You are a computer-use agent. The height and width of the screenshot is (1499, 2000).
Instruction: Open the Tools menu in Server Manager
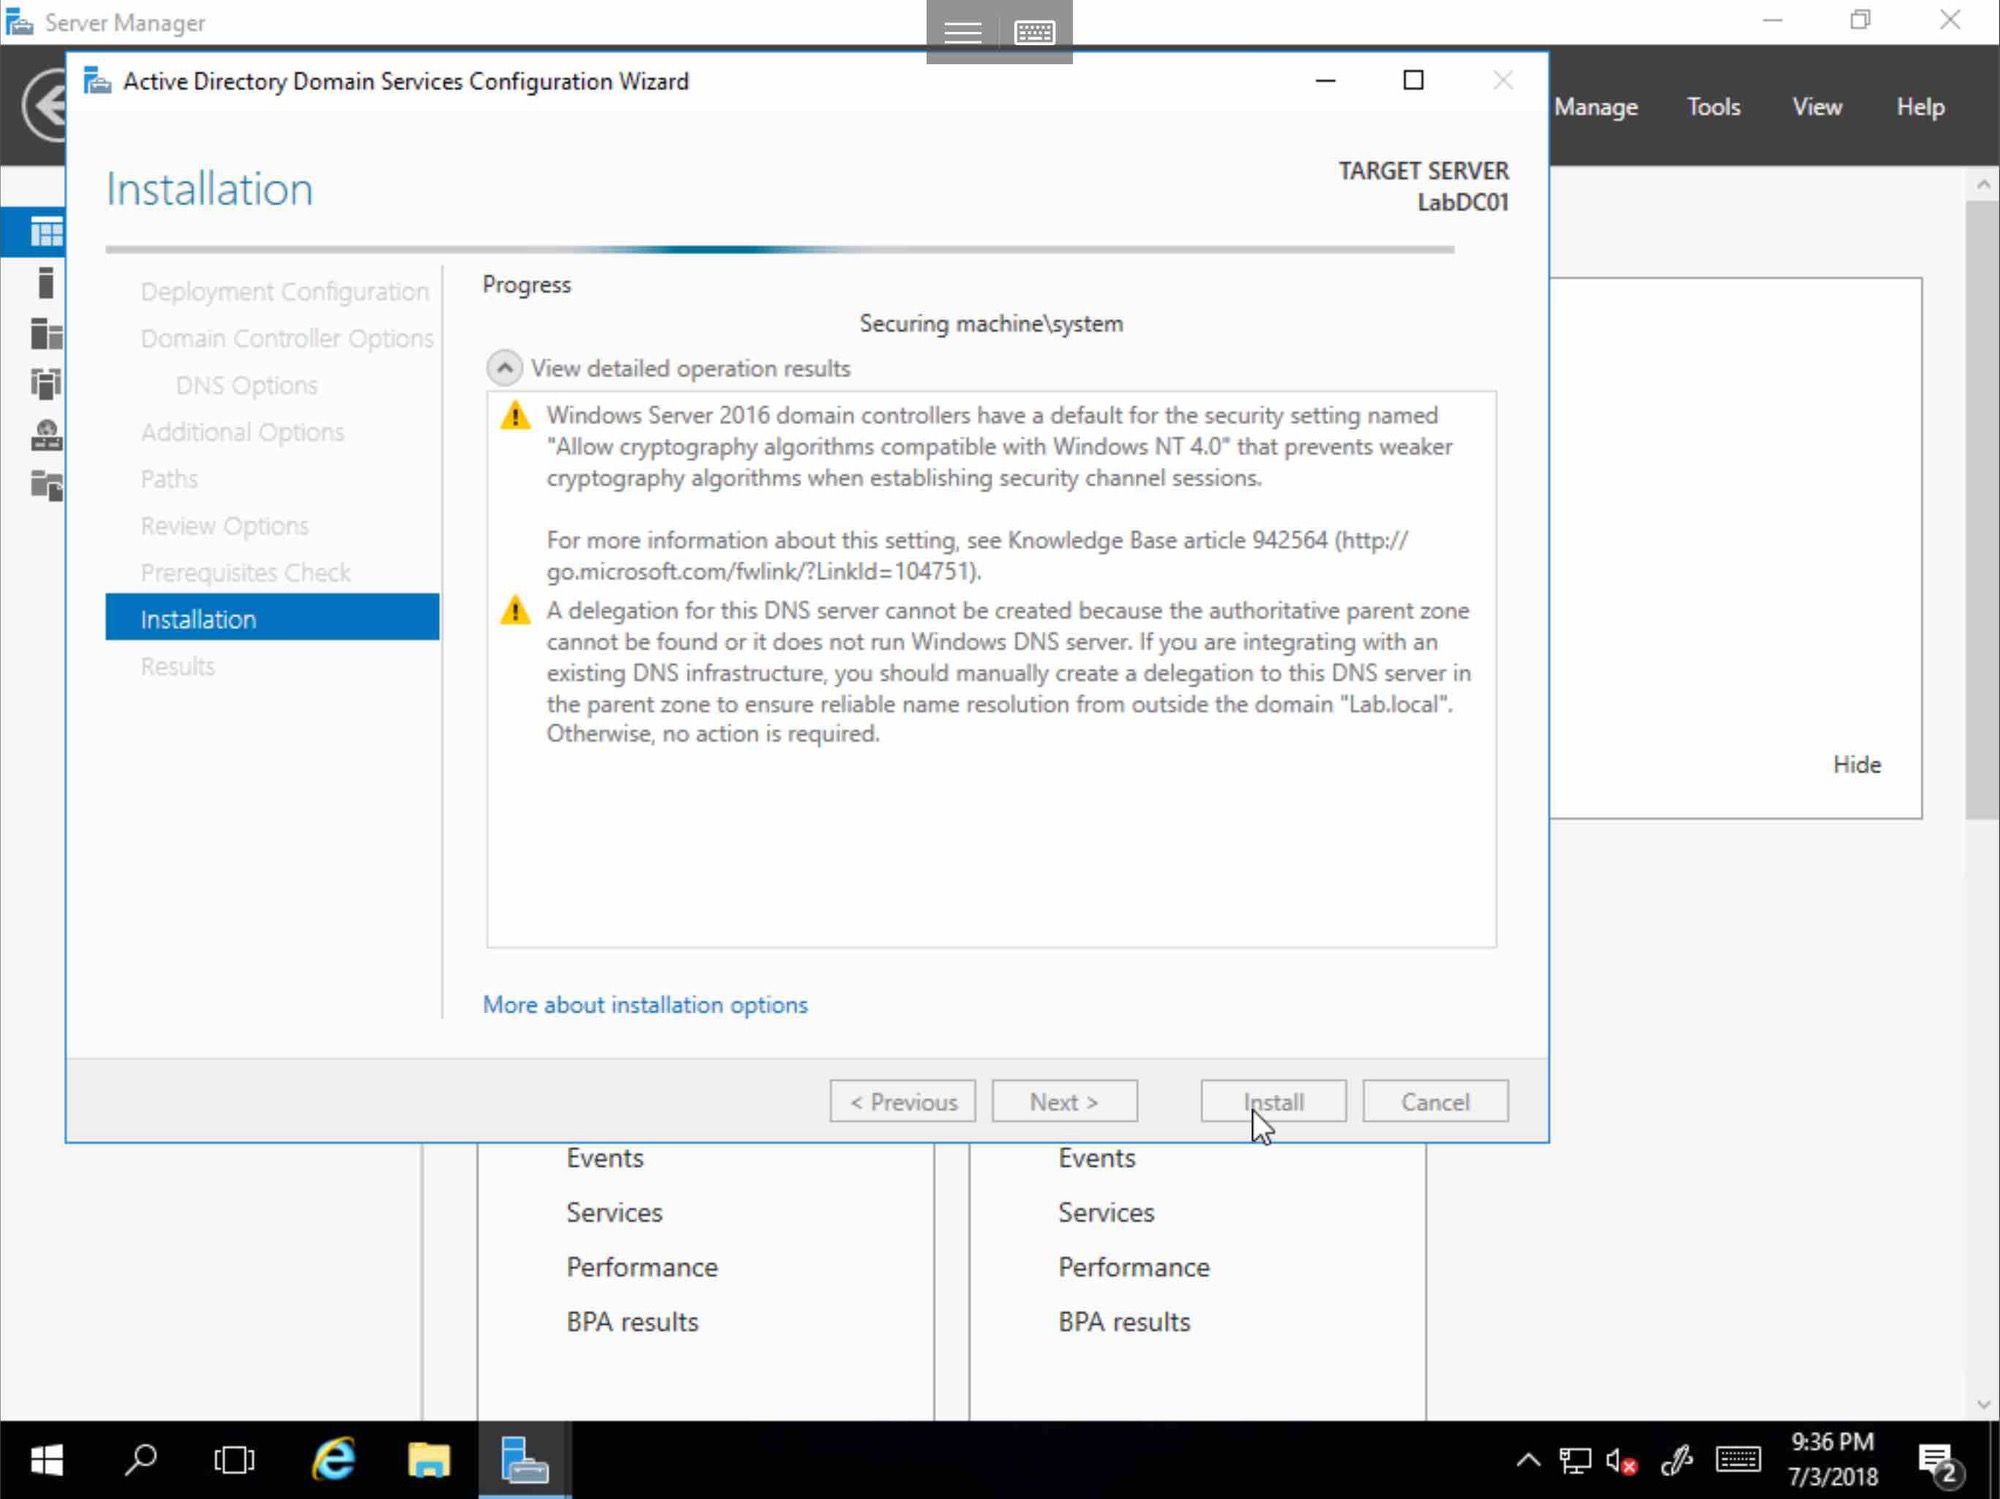pyautogui.click(x=1714, y=107)
